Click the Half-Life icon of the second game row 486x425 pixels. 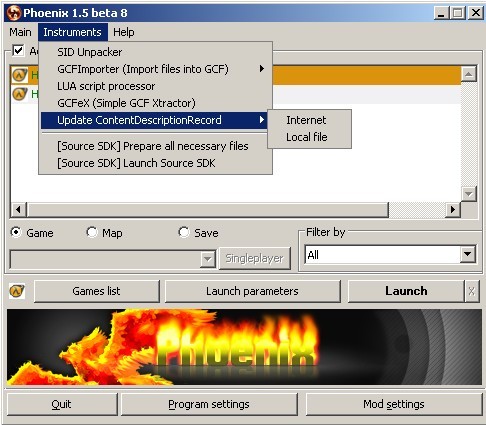point(19,94)
